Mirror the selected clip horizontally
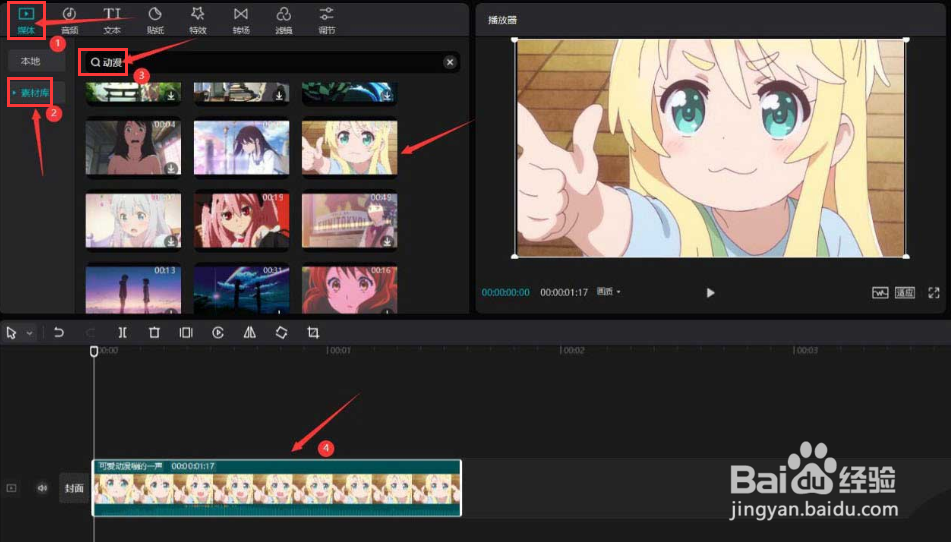951x542 pixels. [249, 332]
